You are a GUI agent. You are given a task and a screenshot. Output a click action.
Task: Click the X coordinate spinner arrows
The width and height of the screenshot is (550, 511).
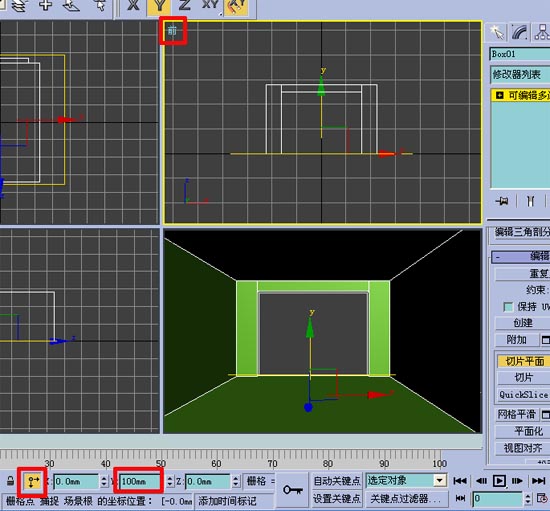[x=103, y=482]
